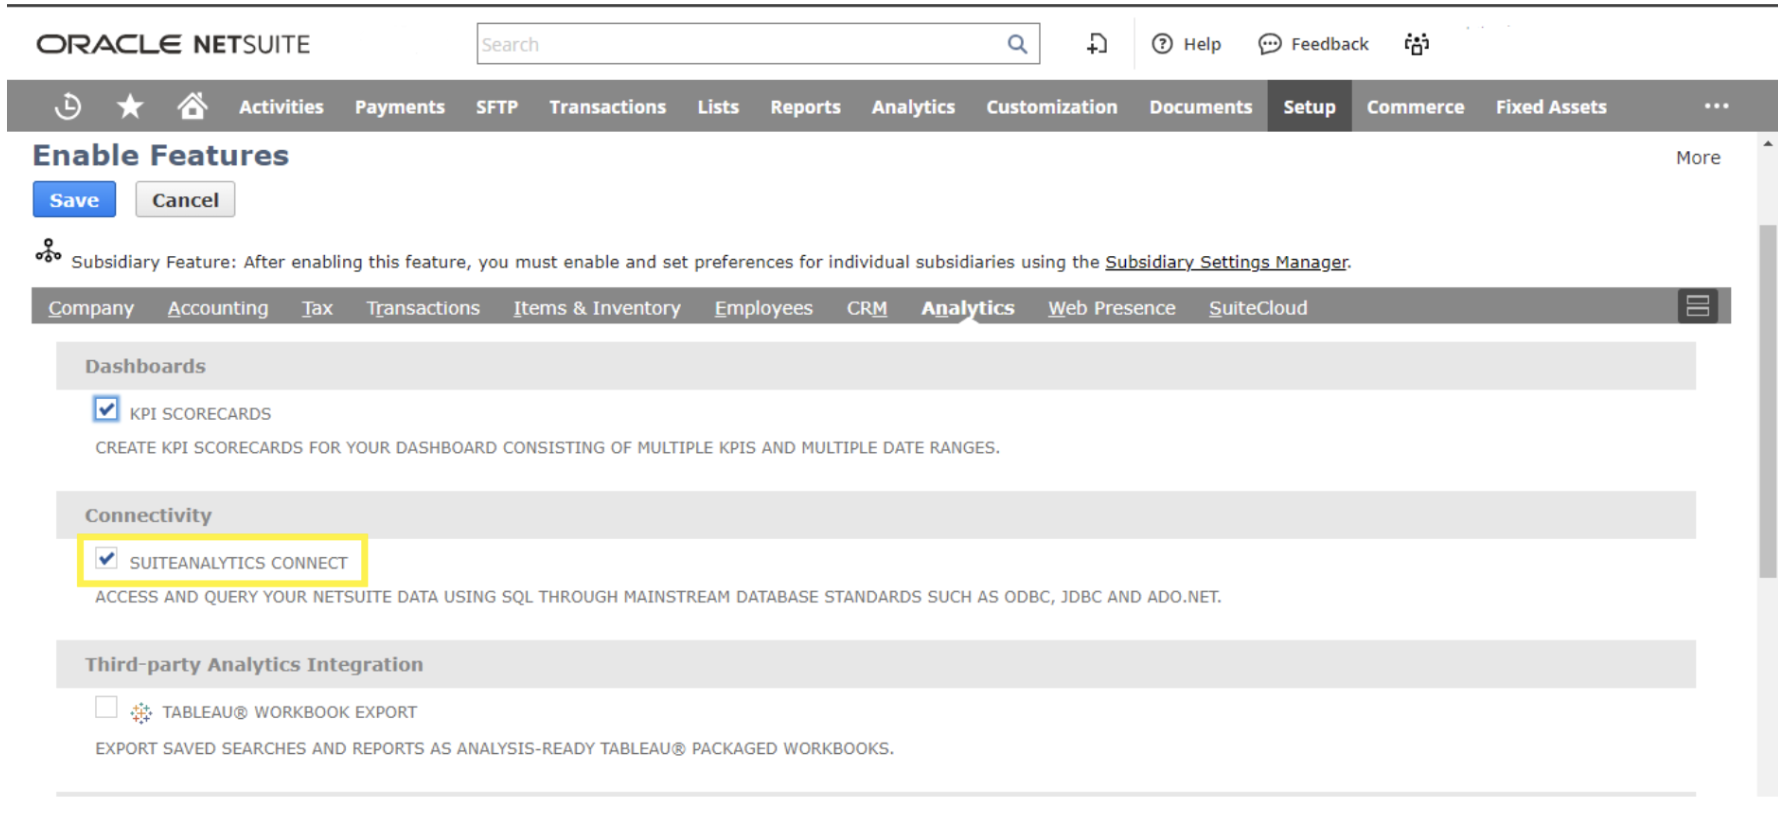This screenshot has width=1778, height=828.
Task: Open the Lists menu
Action: (x=717, y=106)
